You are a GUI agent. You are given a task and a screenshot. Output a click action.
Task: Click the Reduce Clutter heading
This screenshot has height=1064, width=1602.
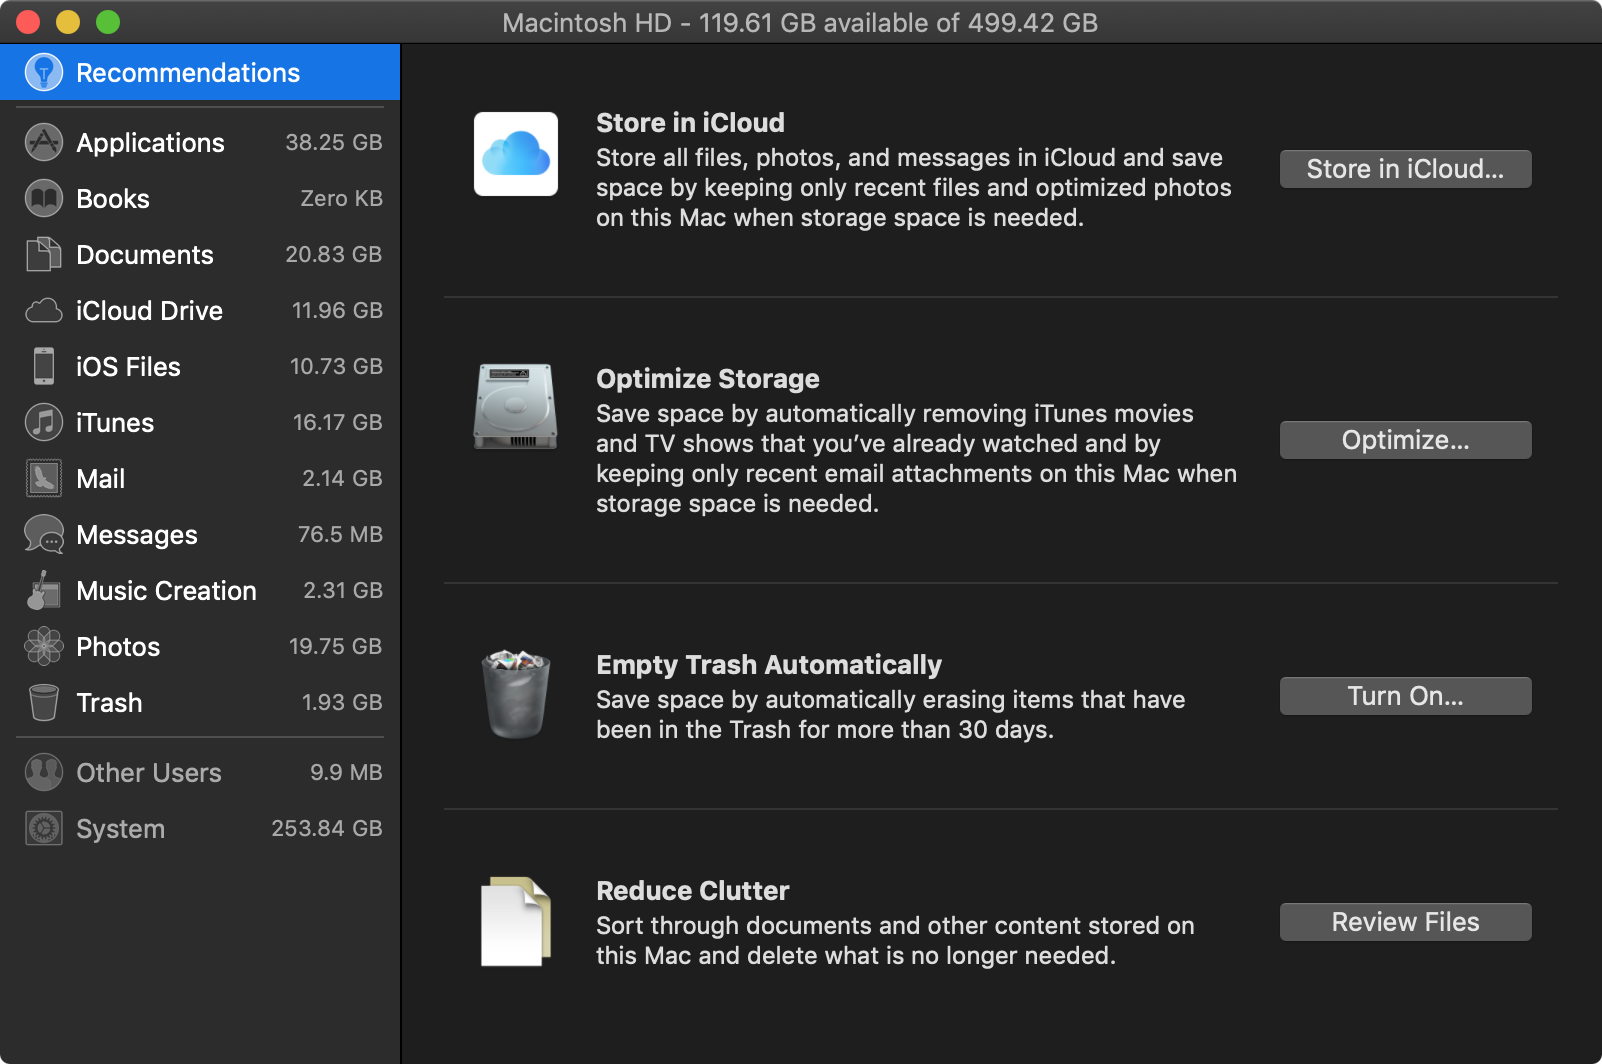coord(693,891)
